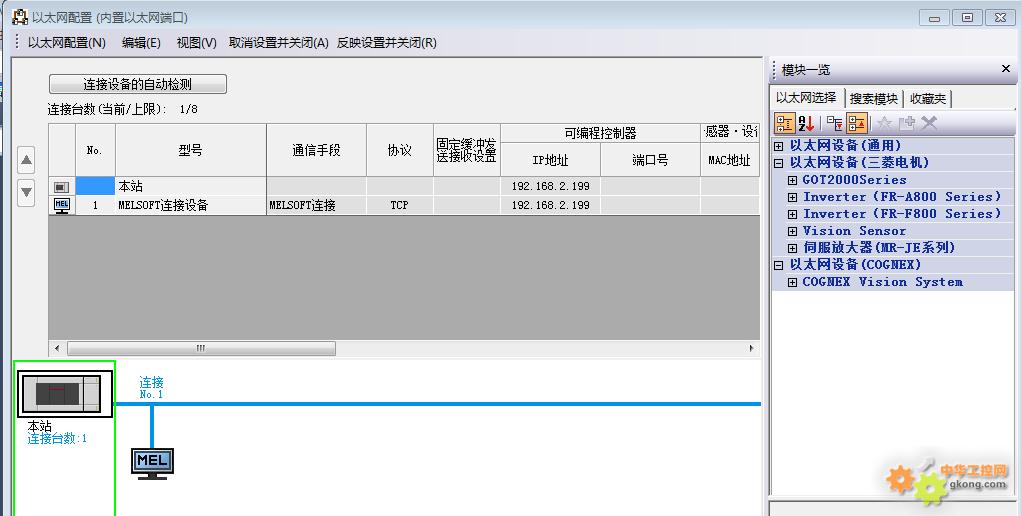1021x516 pixels.
Task: Expand Inverter (FR-F800 Series) node
Action: (x=792, y=214)
